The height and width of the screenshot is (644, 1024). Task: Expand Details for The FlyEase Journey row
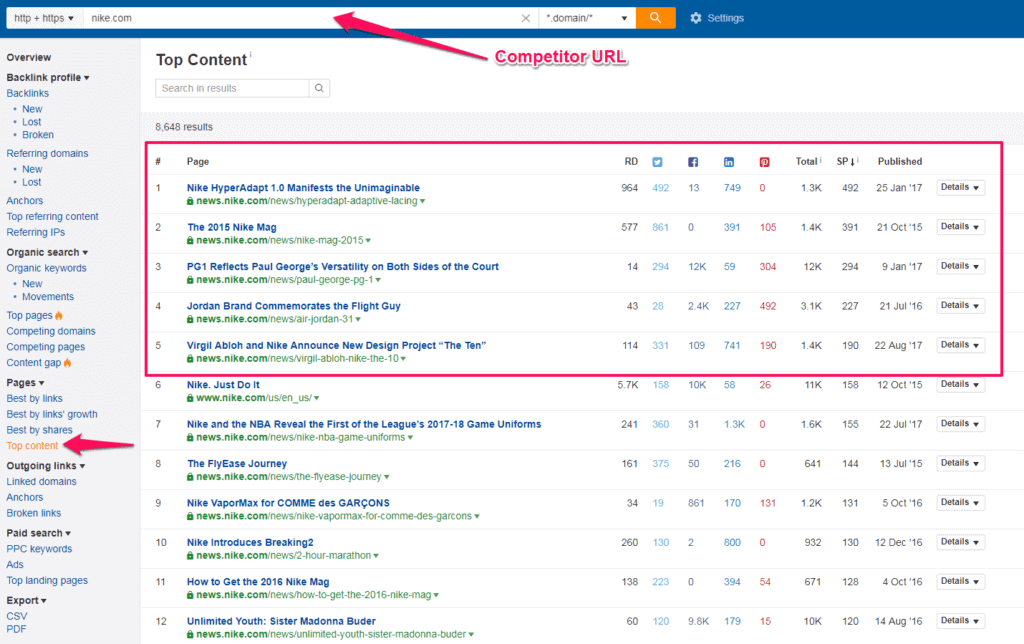pos(960,463)
